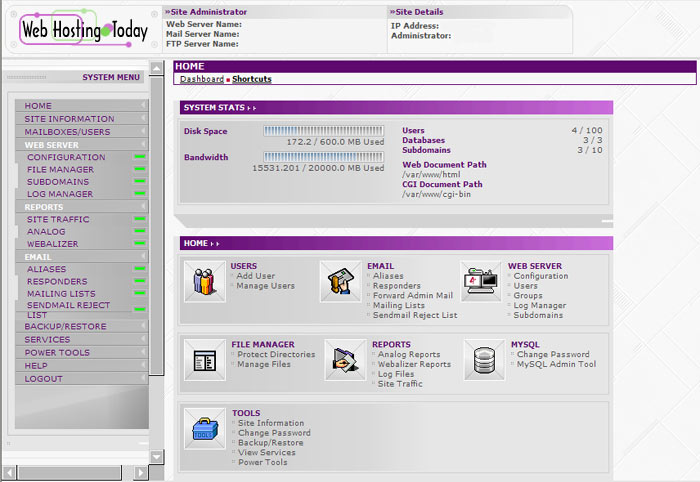Screen dimensions: 700x482
Task: Open the File Manager icon
Action: [204, 359]
